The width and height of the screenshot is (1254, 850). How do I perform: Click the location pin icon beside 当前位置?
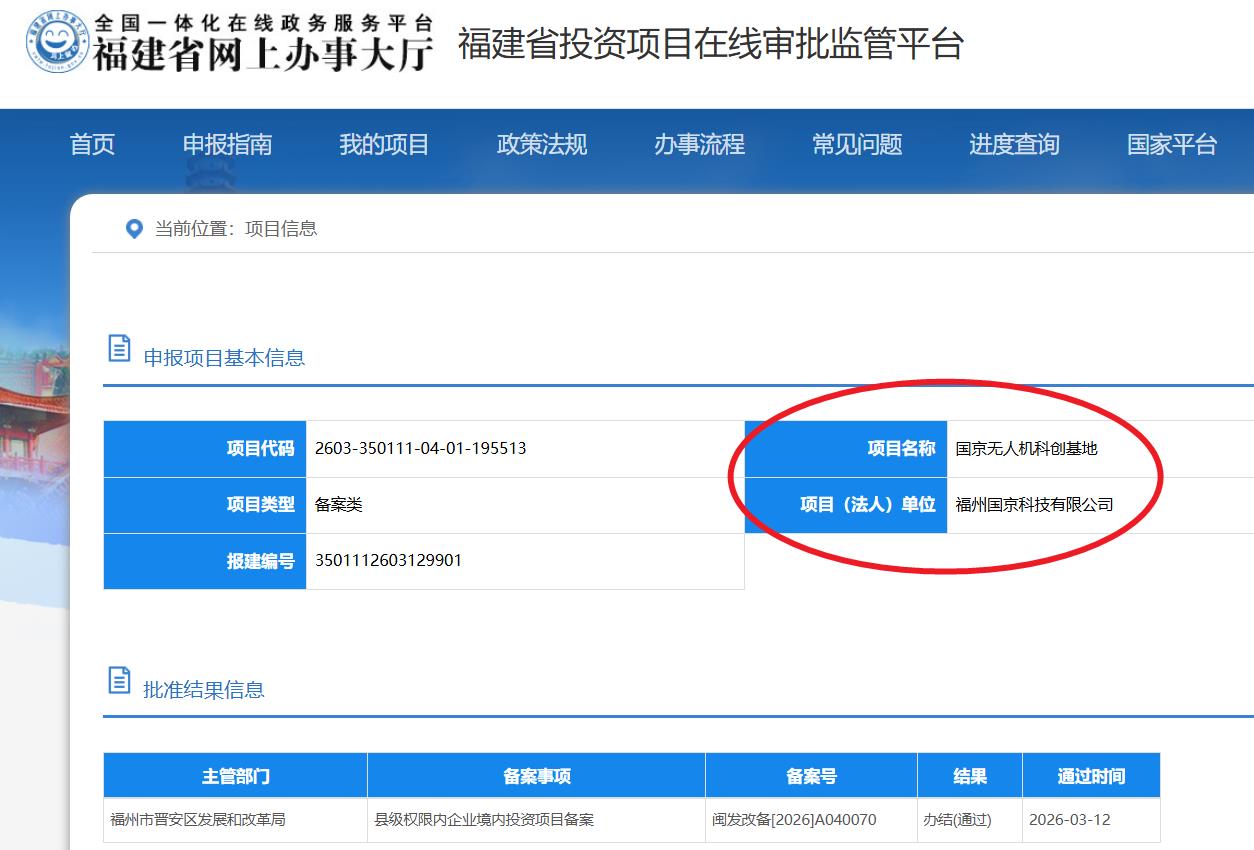pos(134,229)
